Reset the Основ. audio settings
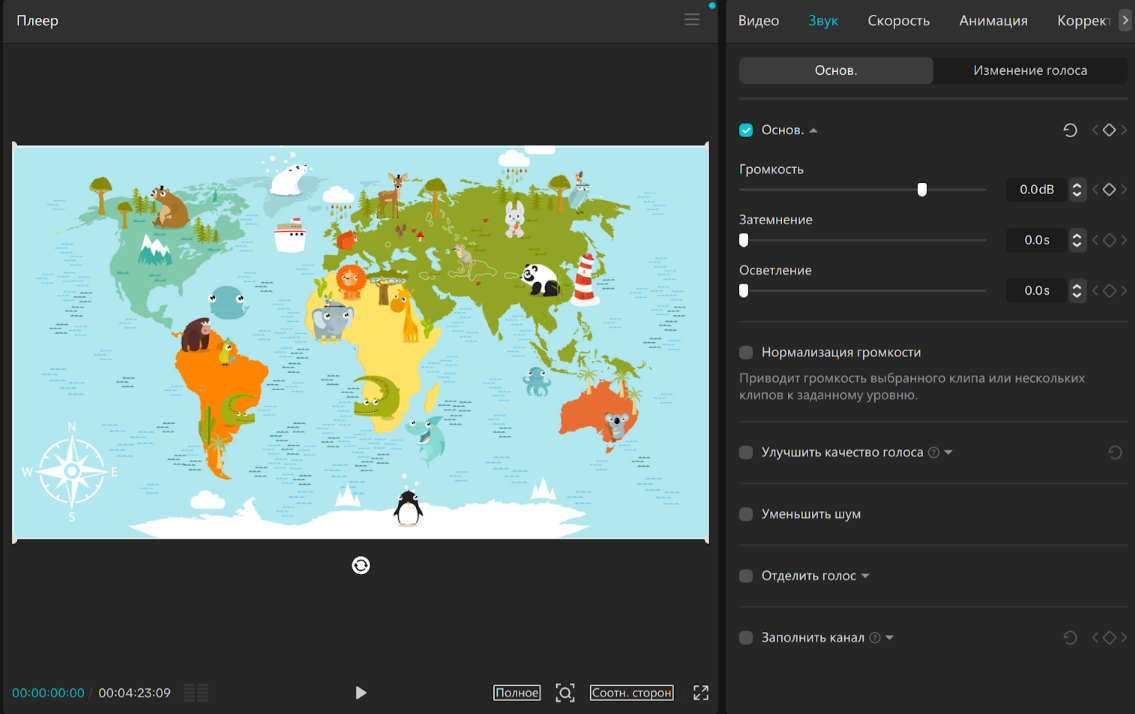Image resolution: width=1135 pixels, height=714 pixels. tap(1070, 131)
